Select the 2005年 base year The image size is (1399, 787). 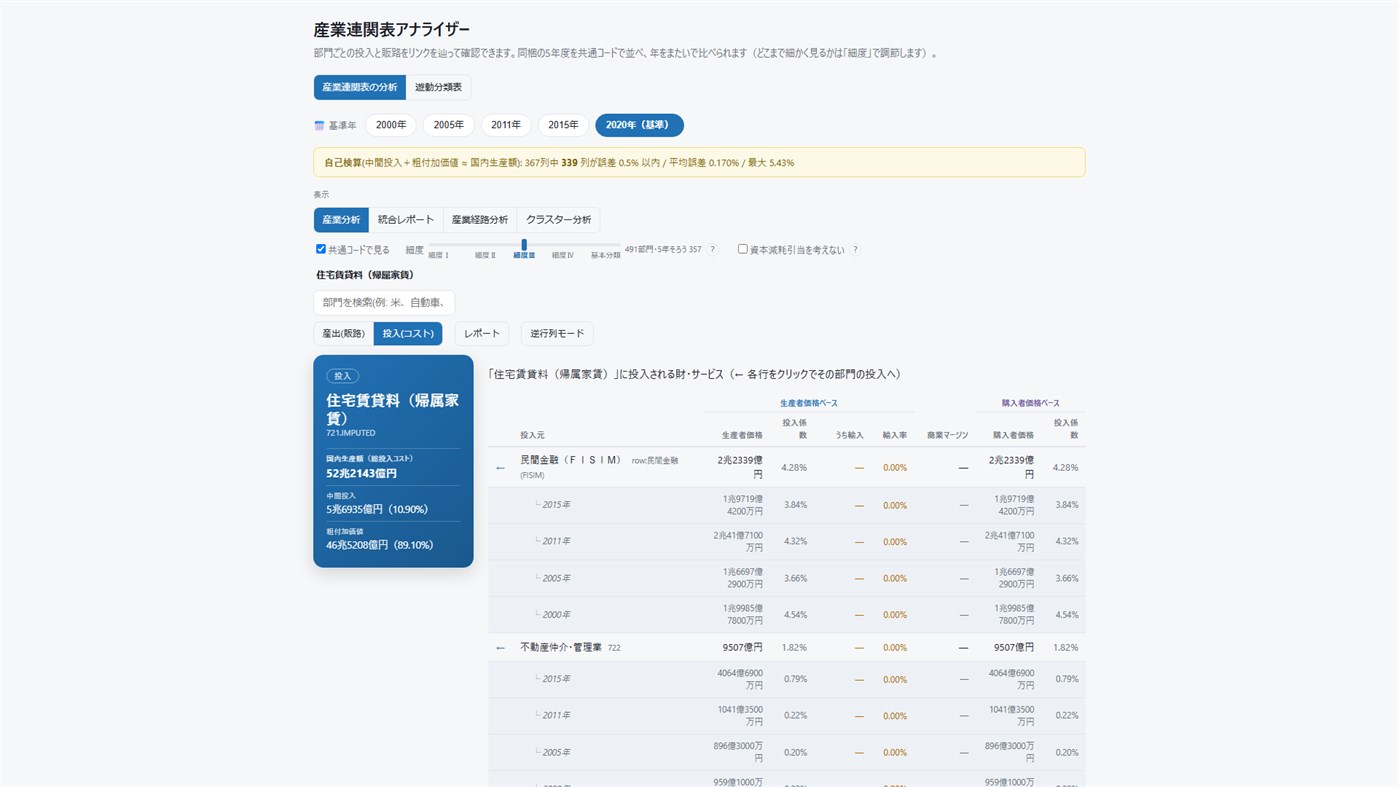click(449, 125)
